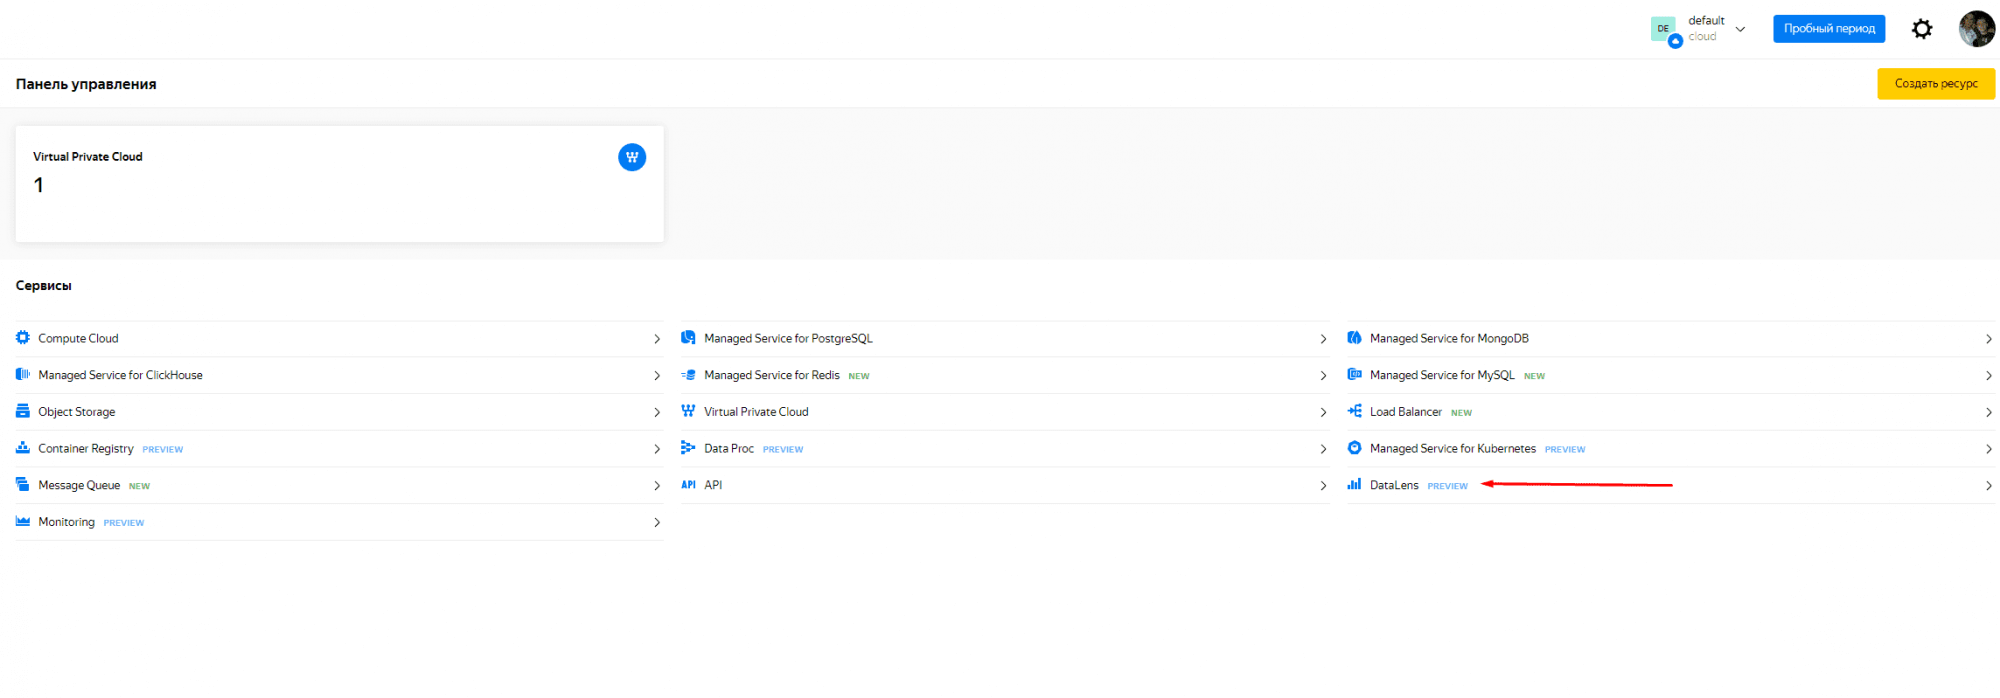Click the chevron on the ClickHouse row

click(x=657, y=376)
